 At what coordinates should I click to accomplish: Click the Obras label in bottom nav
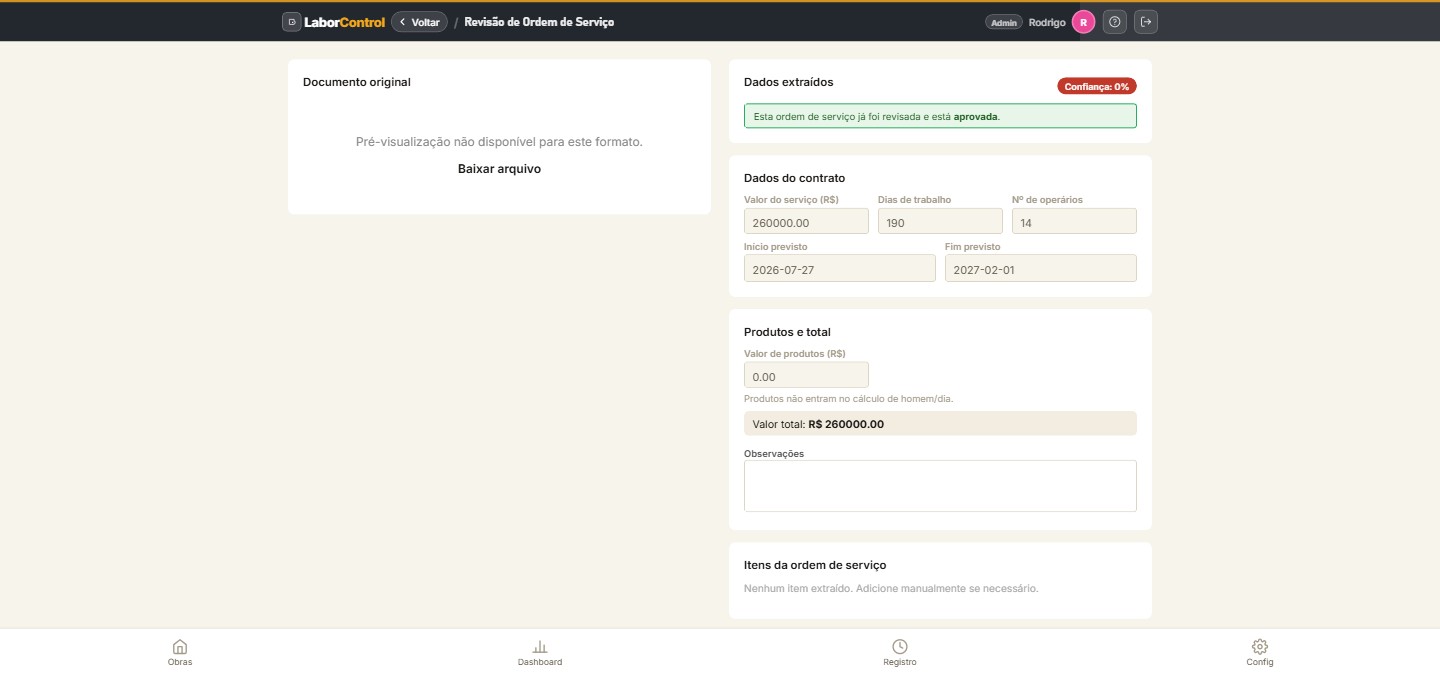pos(180,662)
